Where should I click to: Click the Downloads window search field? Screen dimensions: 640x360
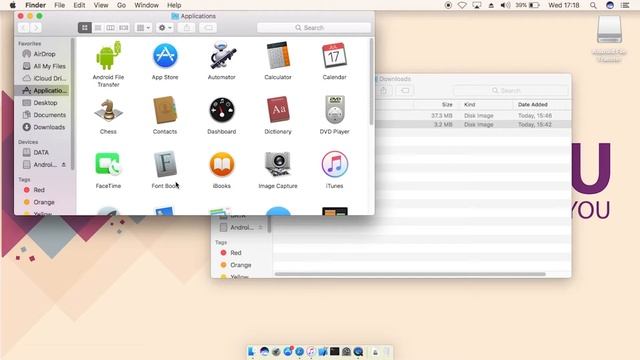pos(511,91)
